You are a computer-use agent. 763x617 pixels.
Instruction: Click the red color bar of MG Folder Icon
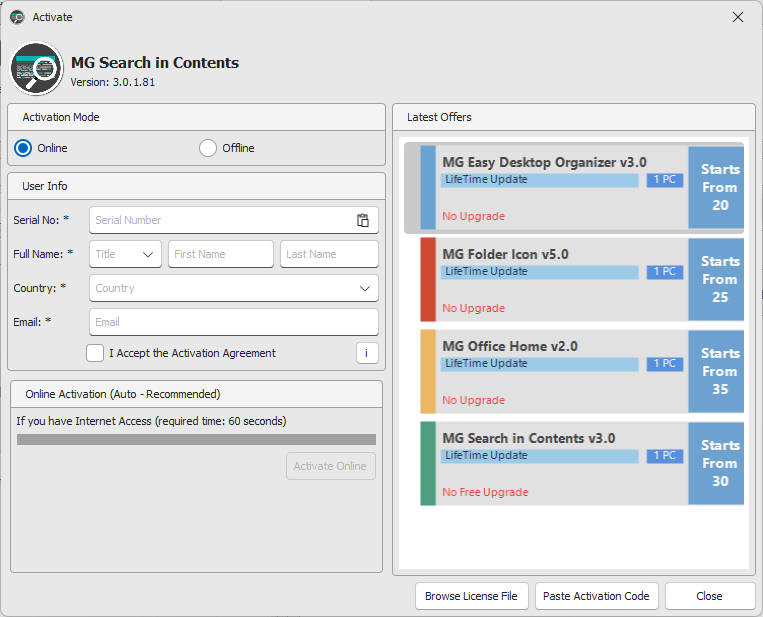tap(428, 279)
